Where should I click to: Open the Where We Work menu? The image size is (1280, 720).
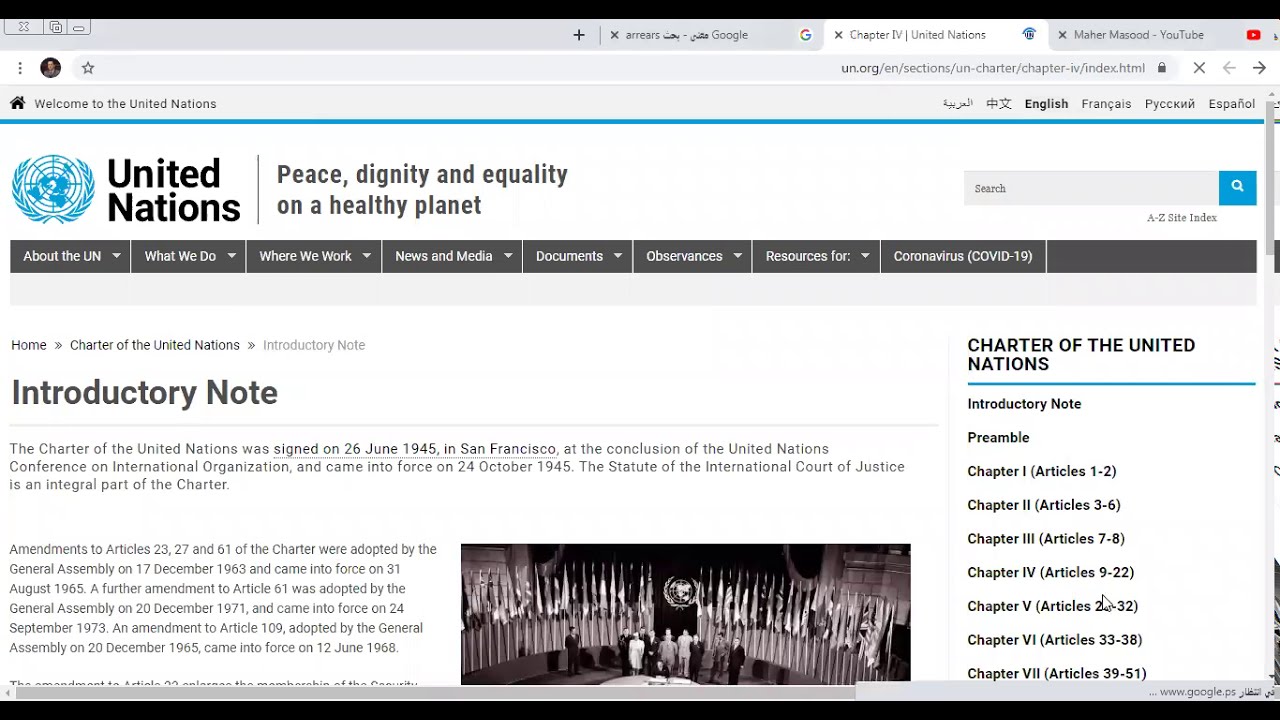305,256
